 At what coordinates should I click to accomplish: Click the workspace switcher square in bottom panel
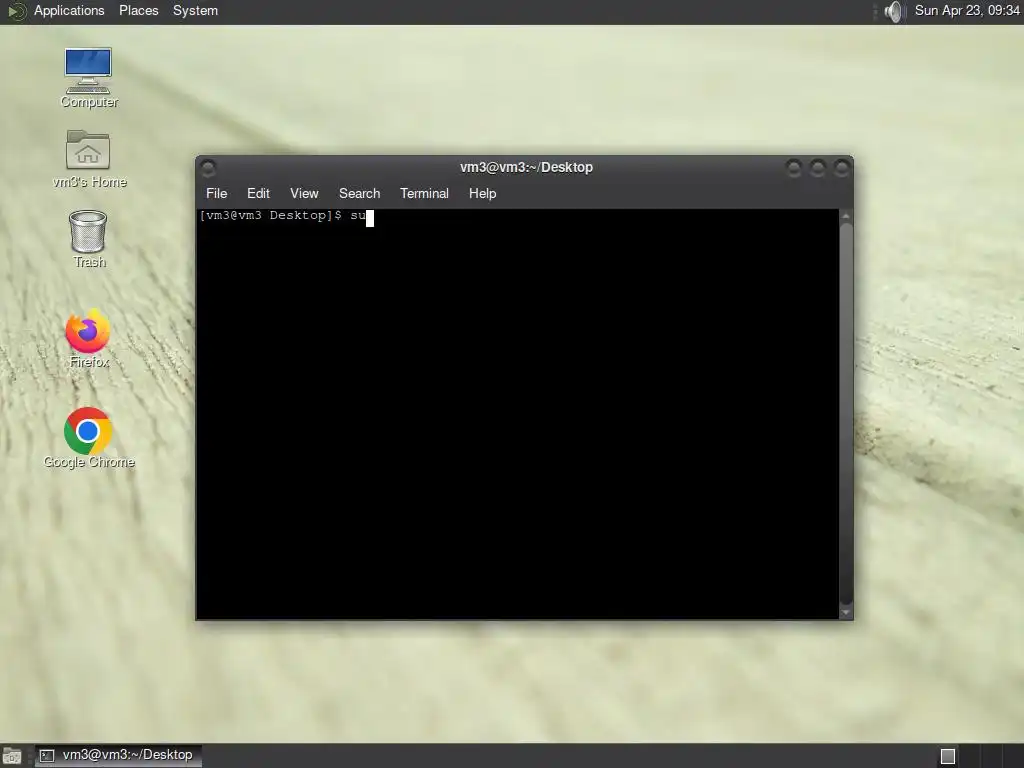948,756
